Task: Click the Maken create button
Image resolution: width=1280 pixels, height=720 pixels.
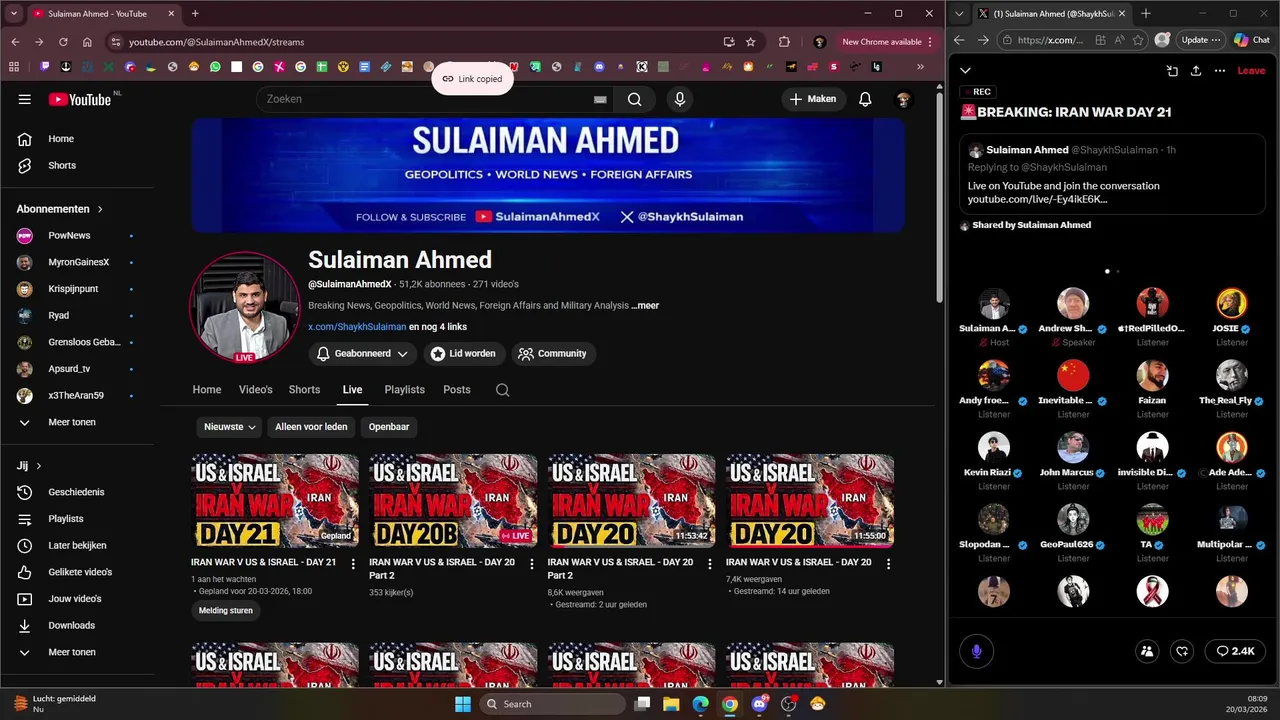Action: tap(813, 99)
